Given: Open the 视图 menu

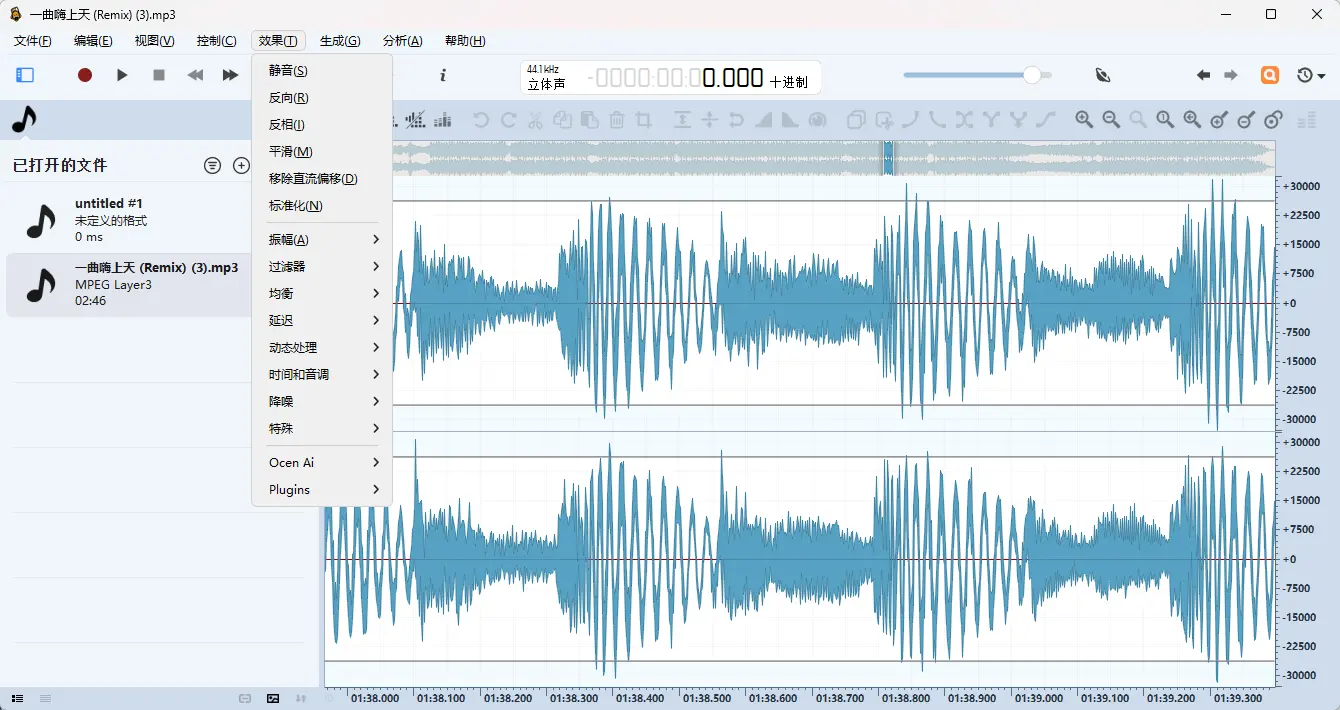Looking at the screenshot, I should 154,41.
